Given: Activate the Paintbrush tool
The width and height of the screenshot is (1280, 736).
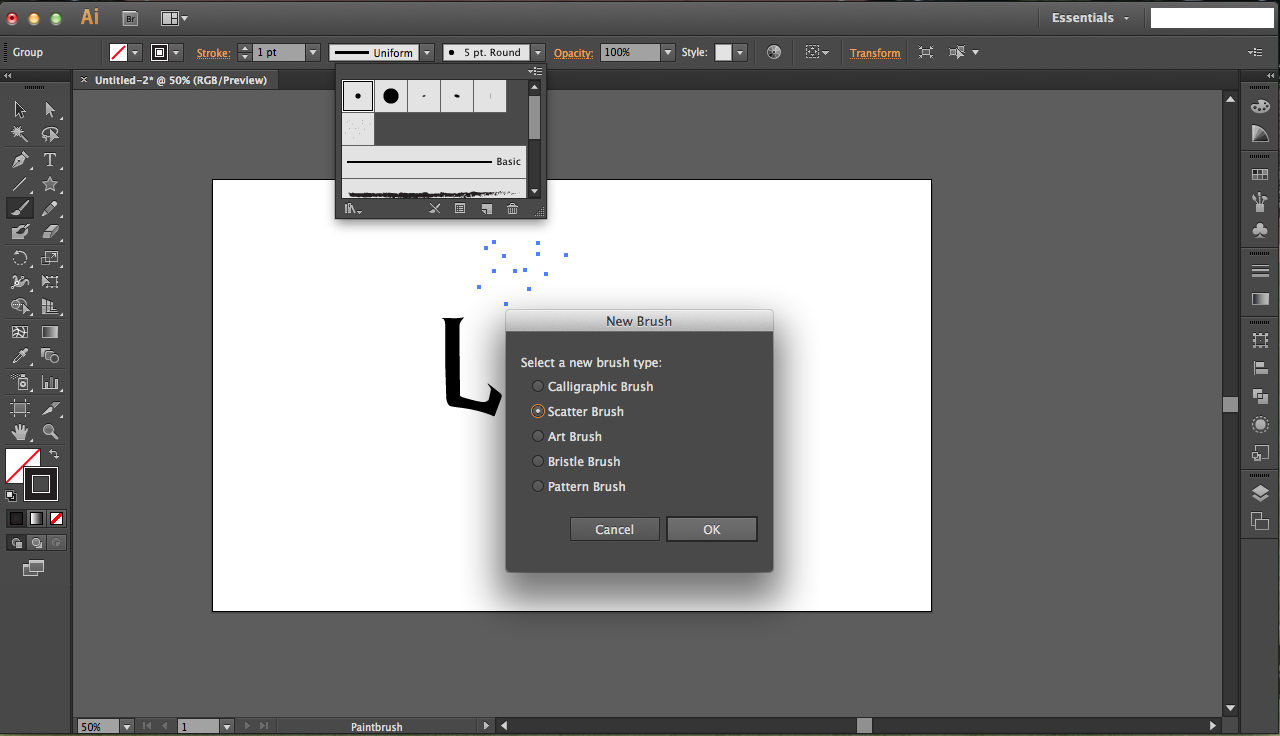Looking at the screenshot, I should 20,208.
